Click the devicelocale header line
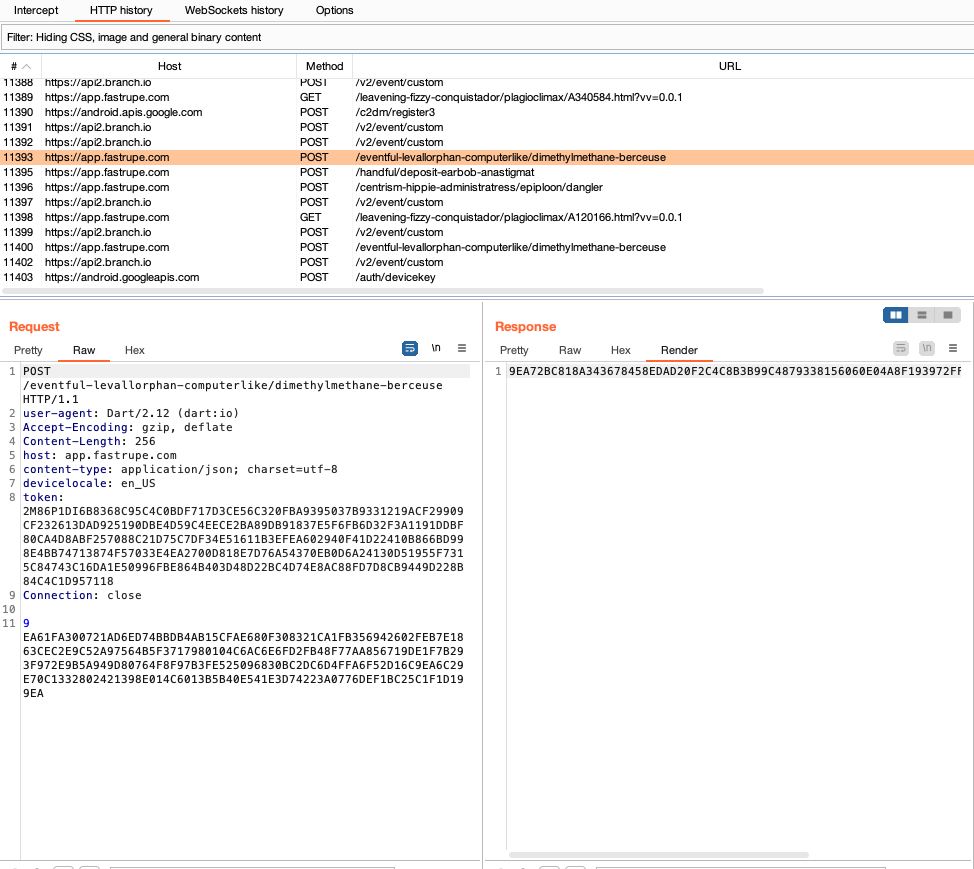 click(x=89, y=483)
